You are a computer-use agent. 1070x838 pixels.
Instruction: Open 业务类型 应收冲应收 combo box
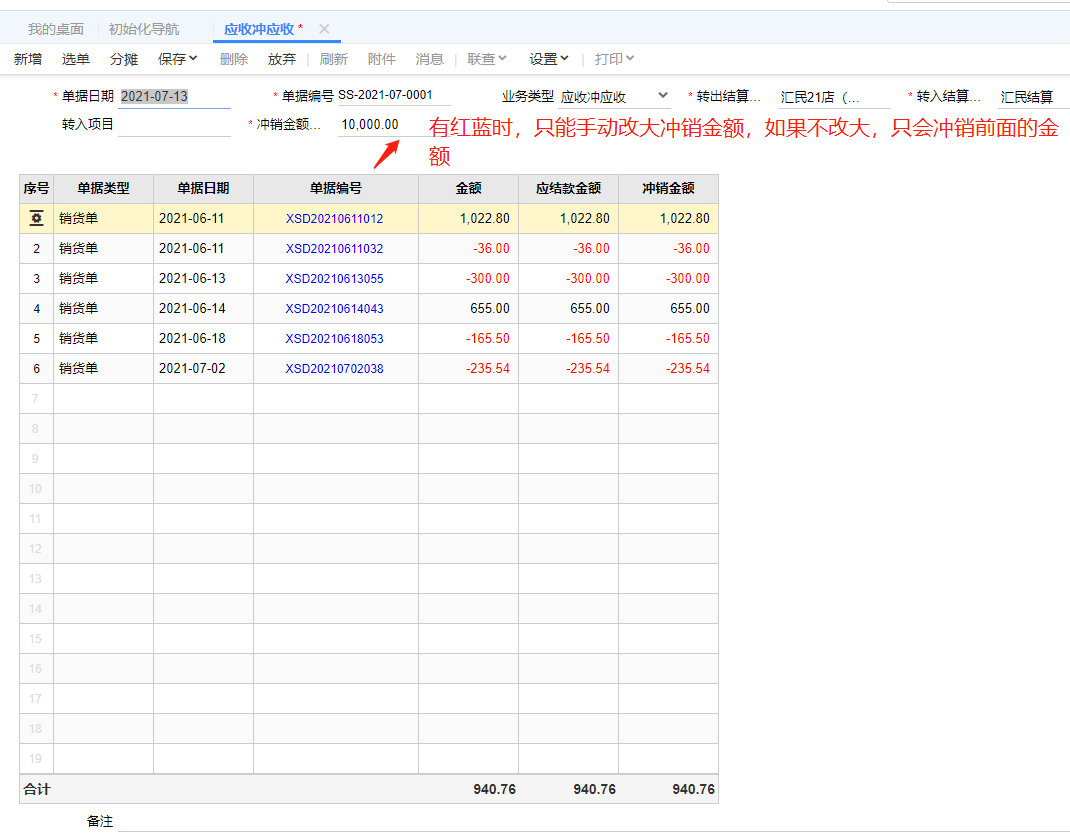[x=614, y=97]
